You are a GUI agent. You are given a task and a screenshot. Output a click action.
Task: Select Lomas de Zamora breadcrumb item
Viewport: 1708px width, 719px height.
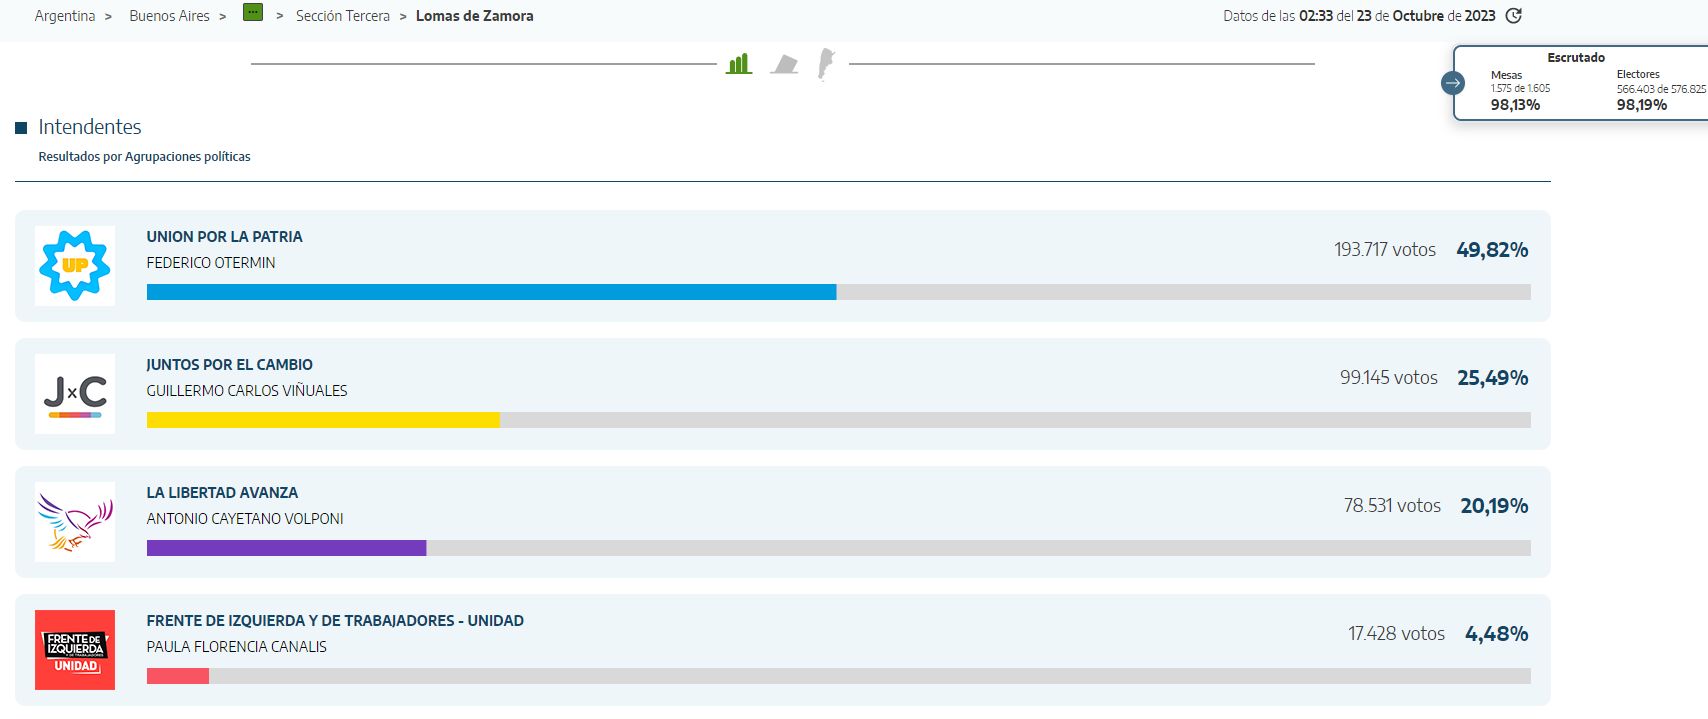coord(474,16)
